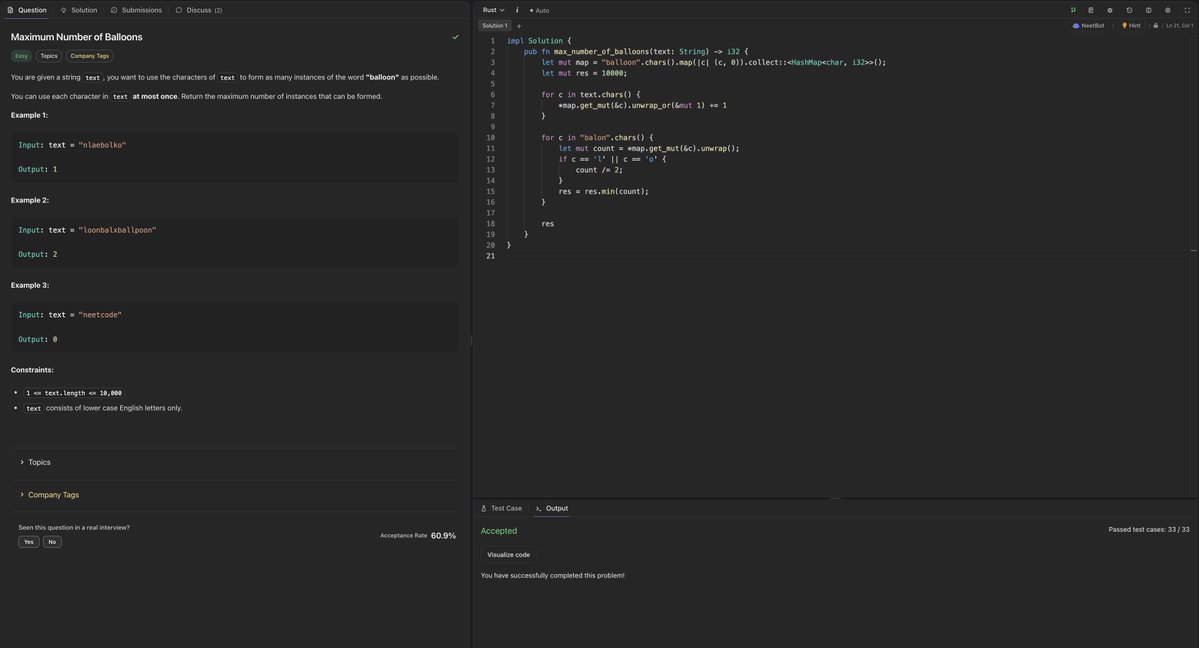Click the Easy difficulty badge
The image size is (1199, 648).
(21, 56)
